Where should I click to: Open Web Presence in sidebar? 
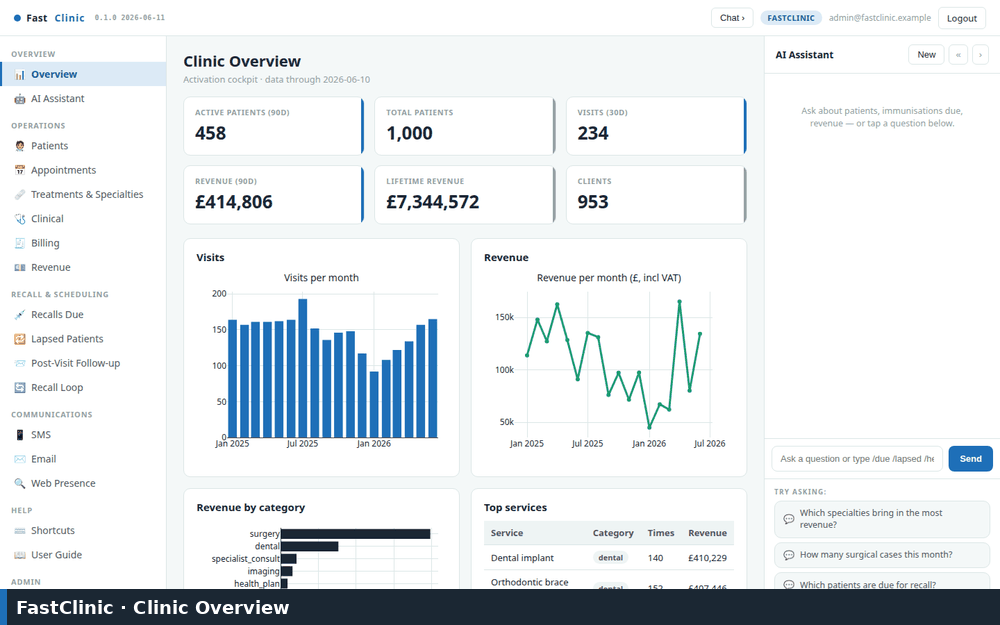click(84, 482)
